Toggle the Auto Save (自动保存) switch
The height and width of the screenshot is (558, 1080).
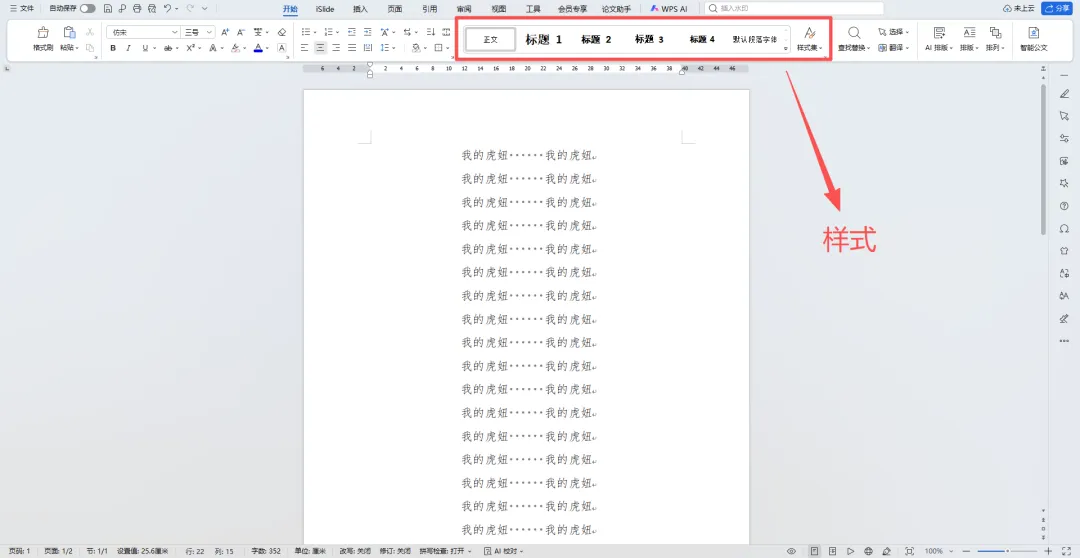87,8
